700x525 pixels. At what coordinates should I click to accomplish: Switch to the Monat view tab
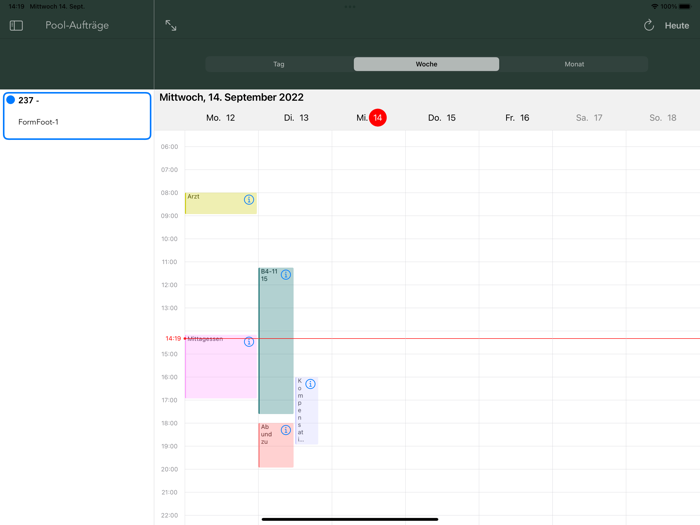tap(574, 64)
